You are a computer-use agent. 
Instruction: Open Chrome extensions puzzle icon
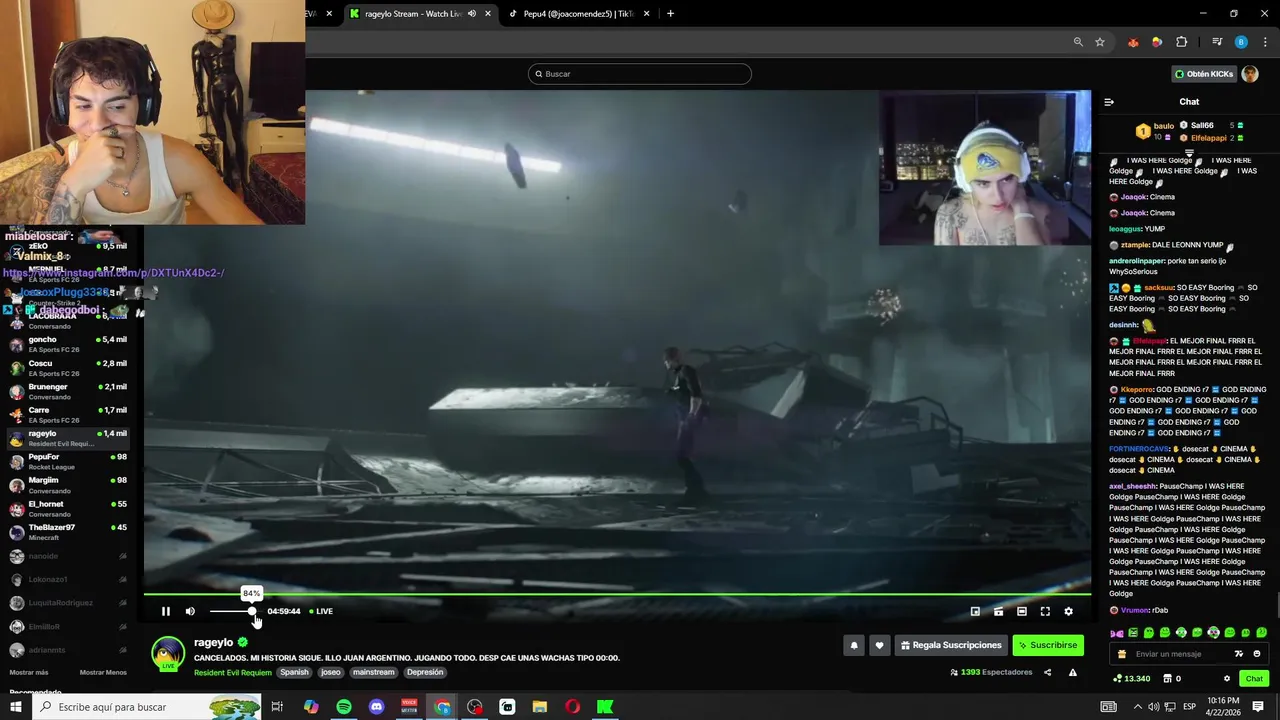[x=1182, y=42]
